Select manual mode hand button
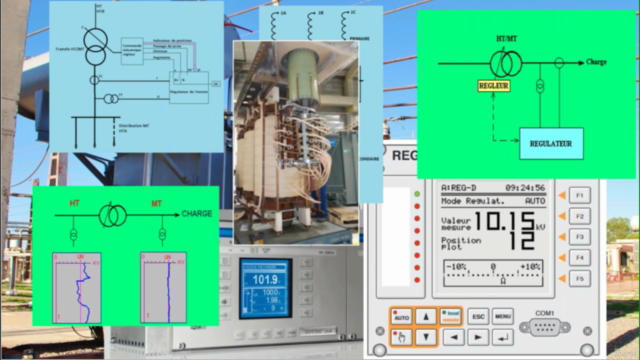This screenshot has height=360, width=640. click(401, 338)
